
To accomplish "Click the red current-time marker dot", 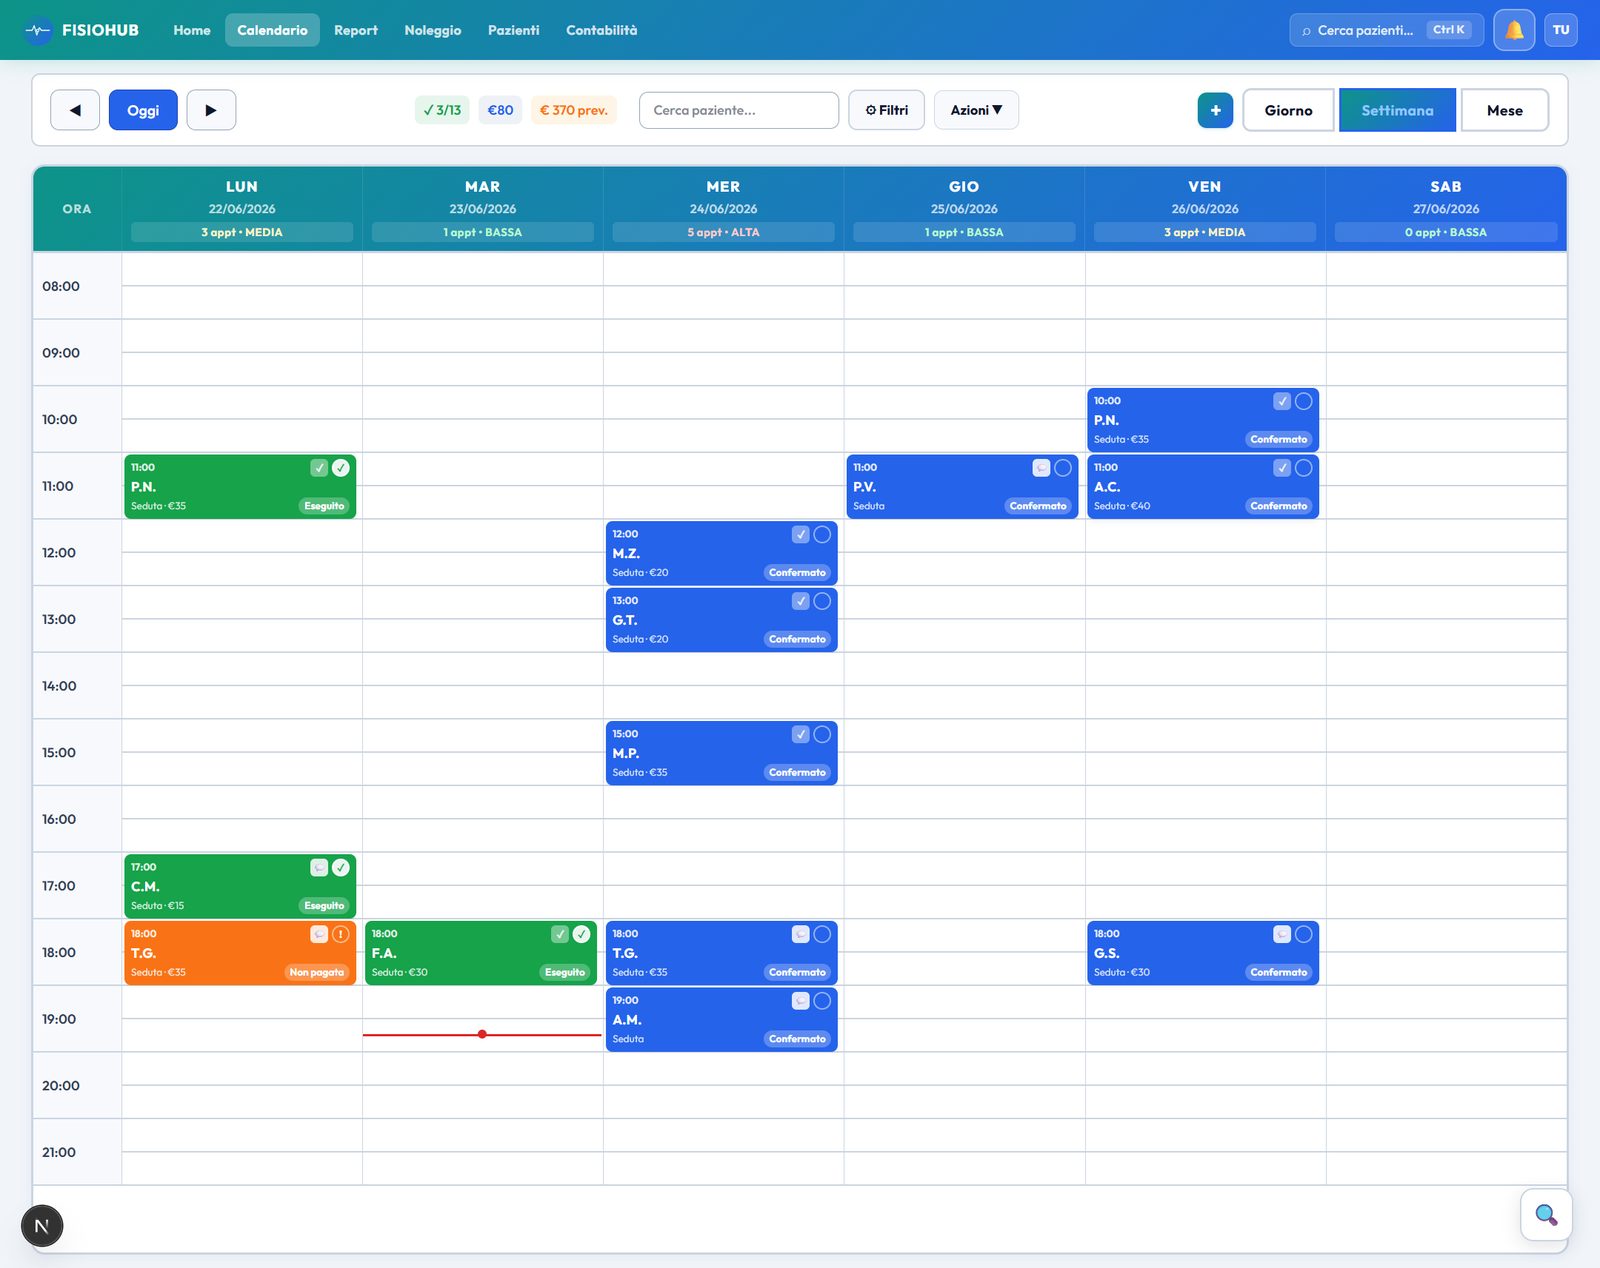I will point(482,1034).
